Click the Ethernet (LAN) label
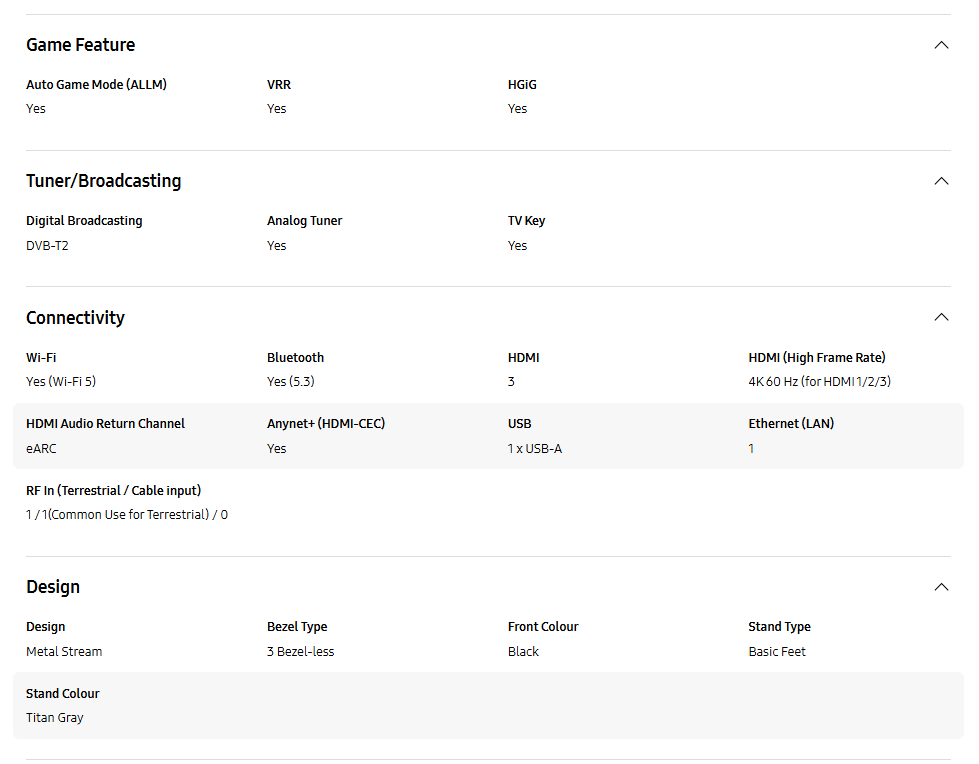 791,424
